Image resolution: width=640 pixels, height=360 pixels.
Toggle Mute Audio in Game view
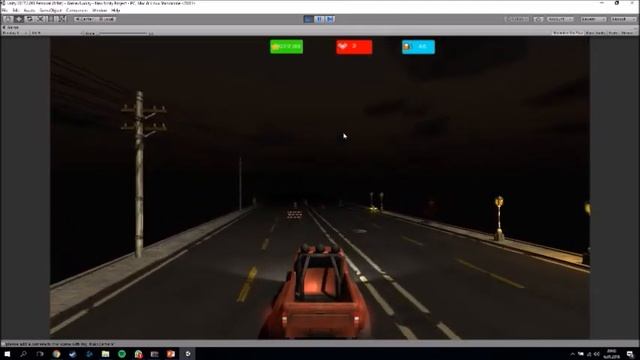(596, 33)
